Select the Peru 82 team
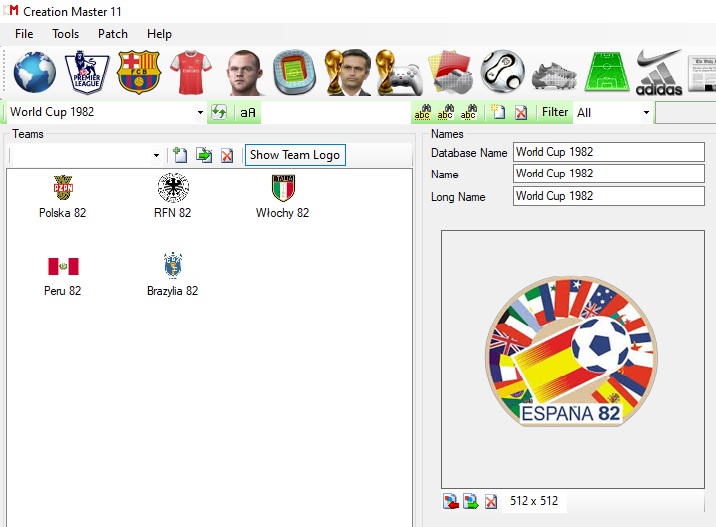716x527 pixels. tap(63, 276)
